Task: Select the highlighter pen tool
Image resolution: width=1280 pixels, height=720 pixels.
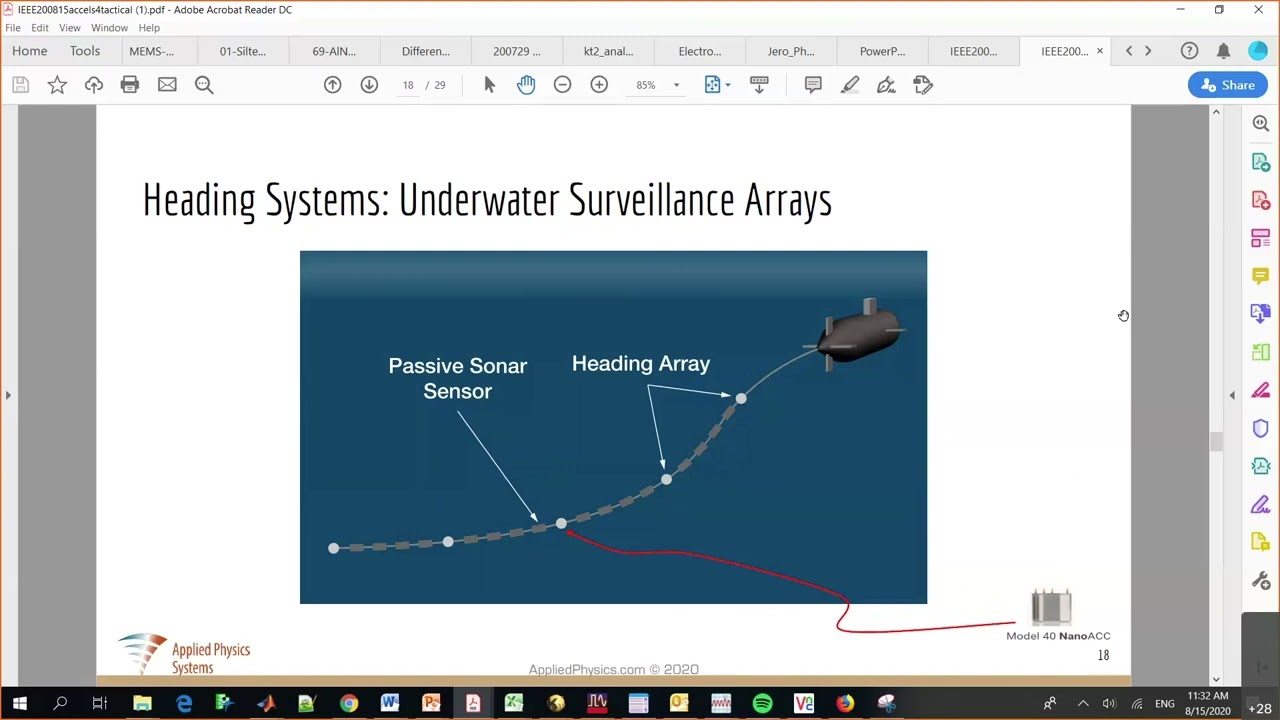Action: [850, 85]
